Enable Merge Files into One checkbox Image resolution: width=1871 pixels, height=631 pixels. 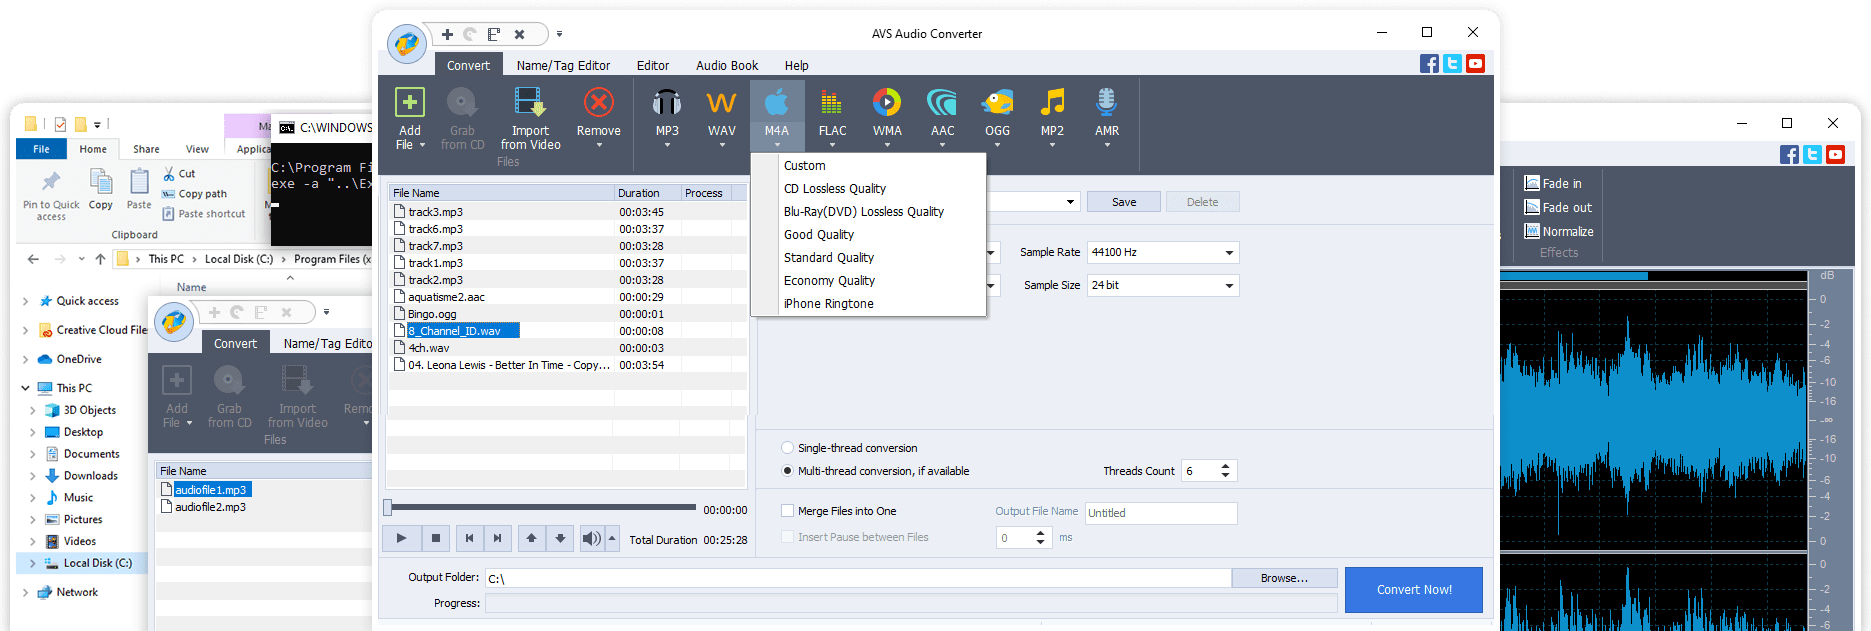click(788, 511)
